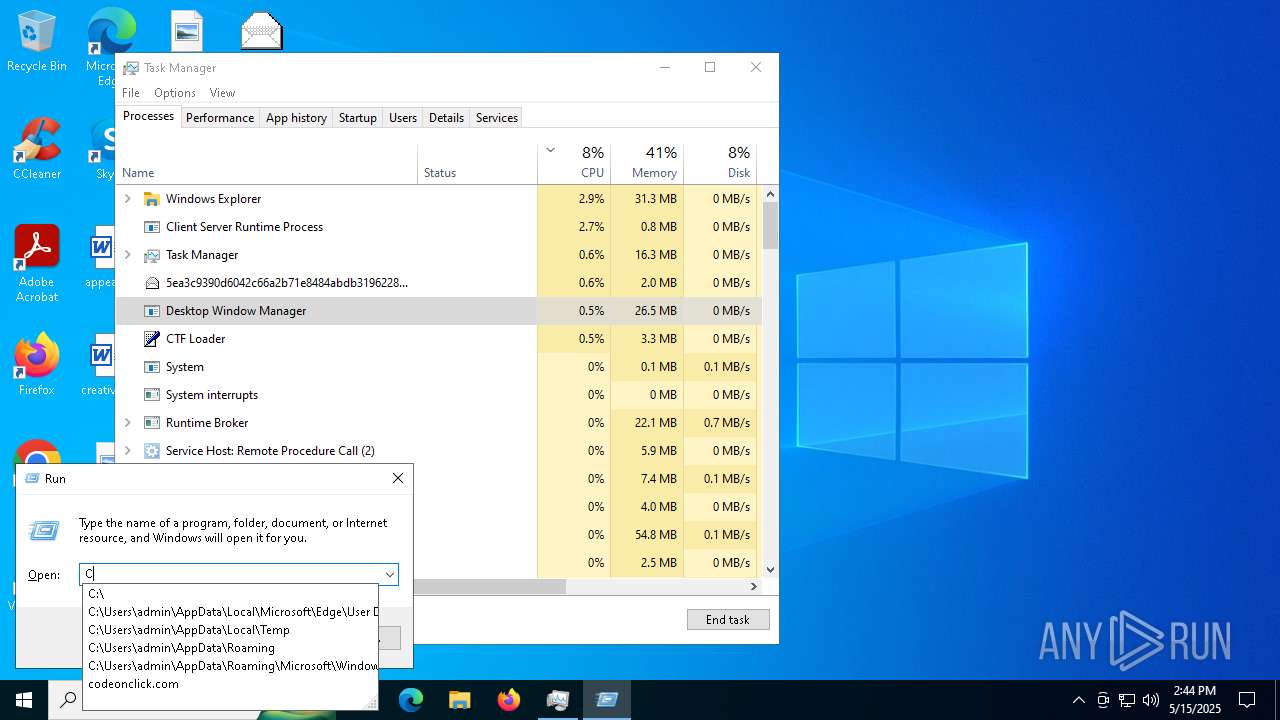This screenshot has width=1280, height=720.
Task: Click the Service Host gear icon
Action: (x=152, y=451)
